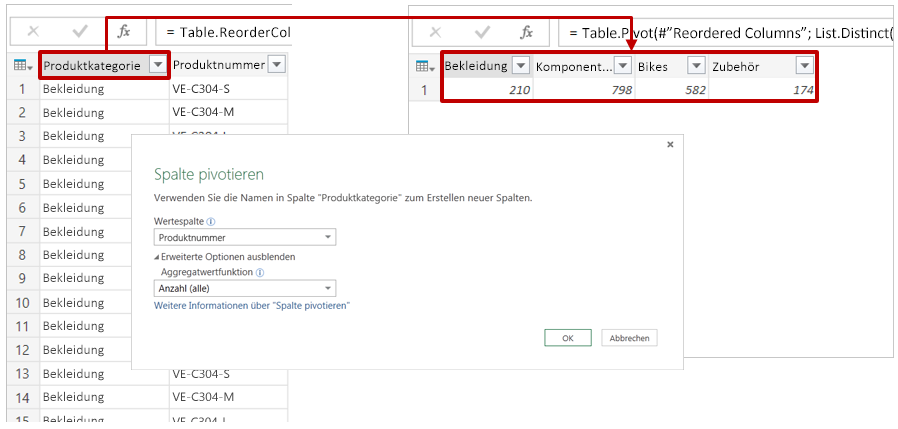Click VE-C304-M in row 2
The image size is (898, 429).
pos(229,112)
